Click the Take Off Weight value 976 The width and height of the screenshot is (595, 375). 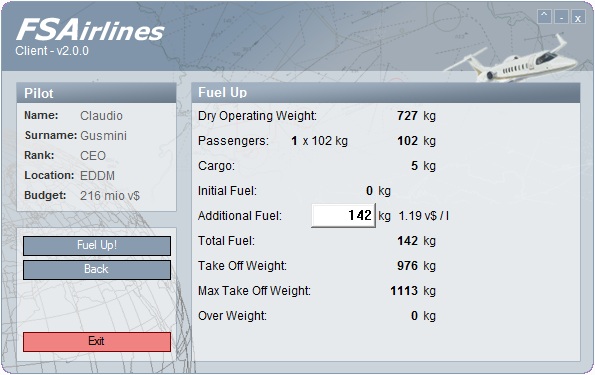point(408,266)
